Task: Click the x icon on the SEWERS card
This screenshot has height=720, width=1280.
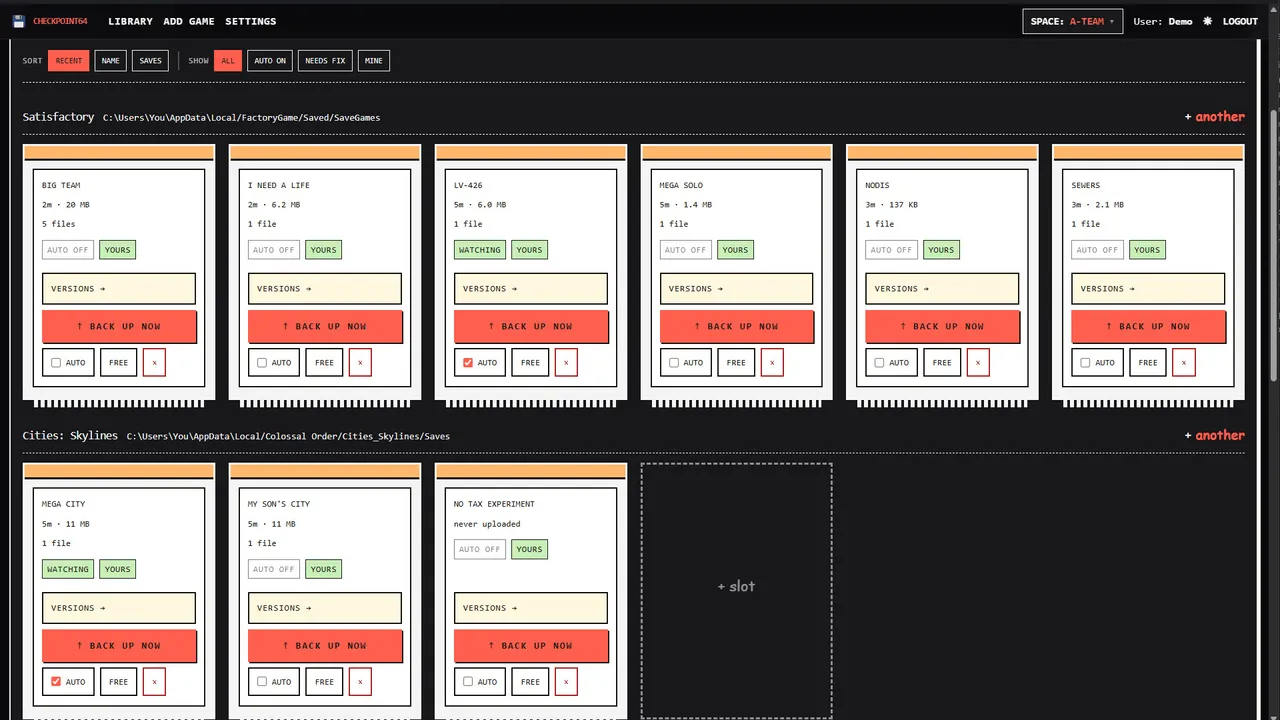Action: pyautogui.click(x=1184, y=362)
